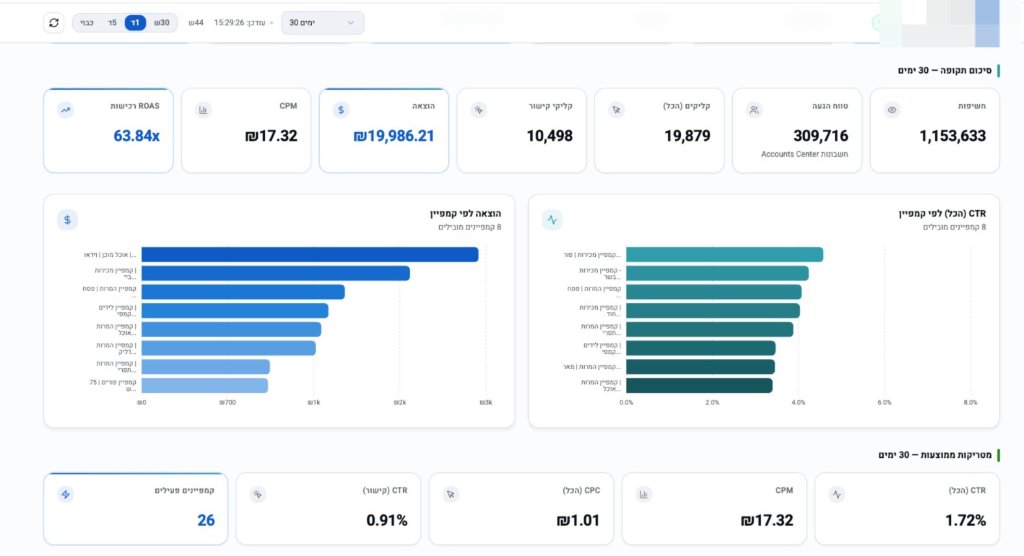Screen dimensions: 1024x556
Task: Click spend bar for 'קמפיין המרות | פסח'
Action: click(x=243, y=292)
